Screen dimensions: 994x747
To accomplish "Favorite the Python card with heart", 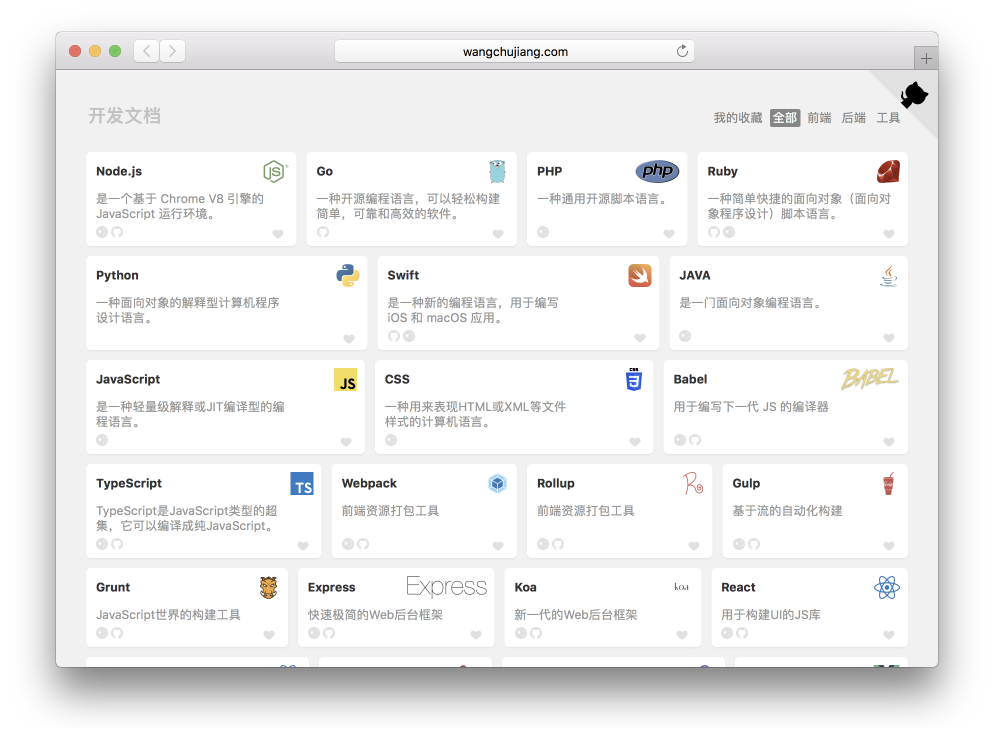I will pyautogui.click(x=349, y=339).
